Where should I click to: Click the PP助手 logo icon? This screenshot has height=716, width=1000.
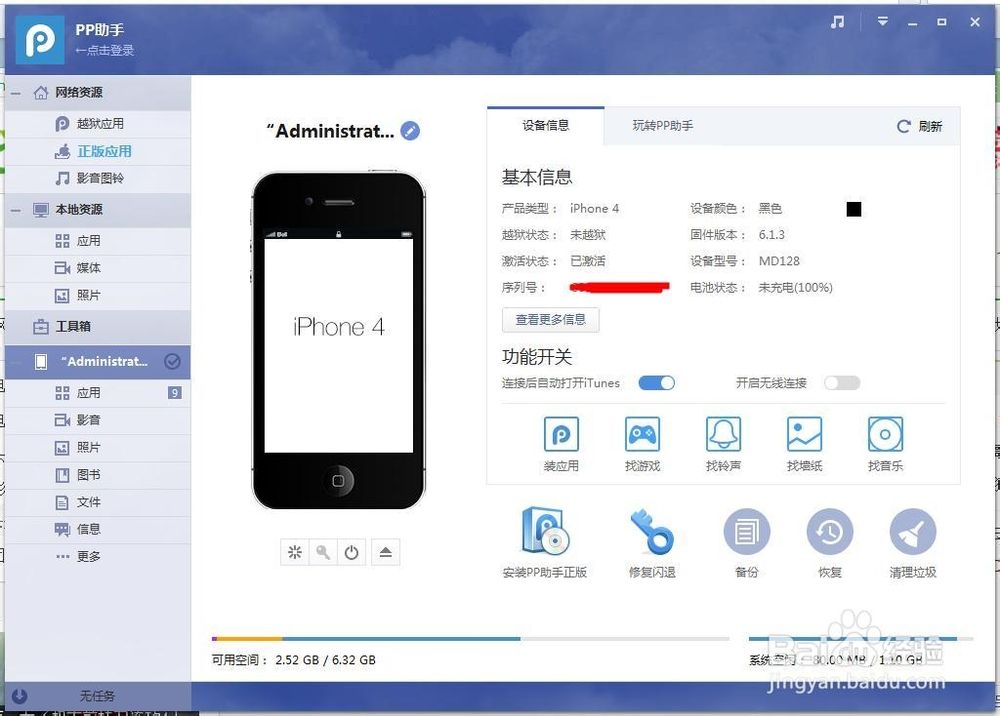coord(40,40)
